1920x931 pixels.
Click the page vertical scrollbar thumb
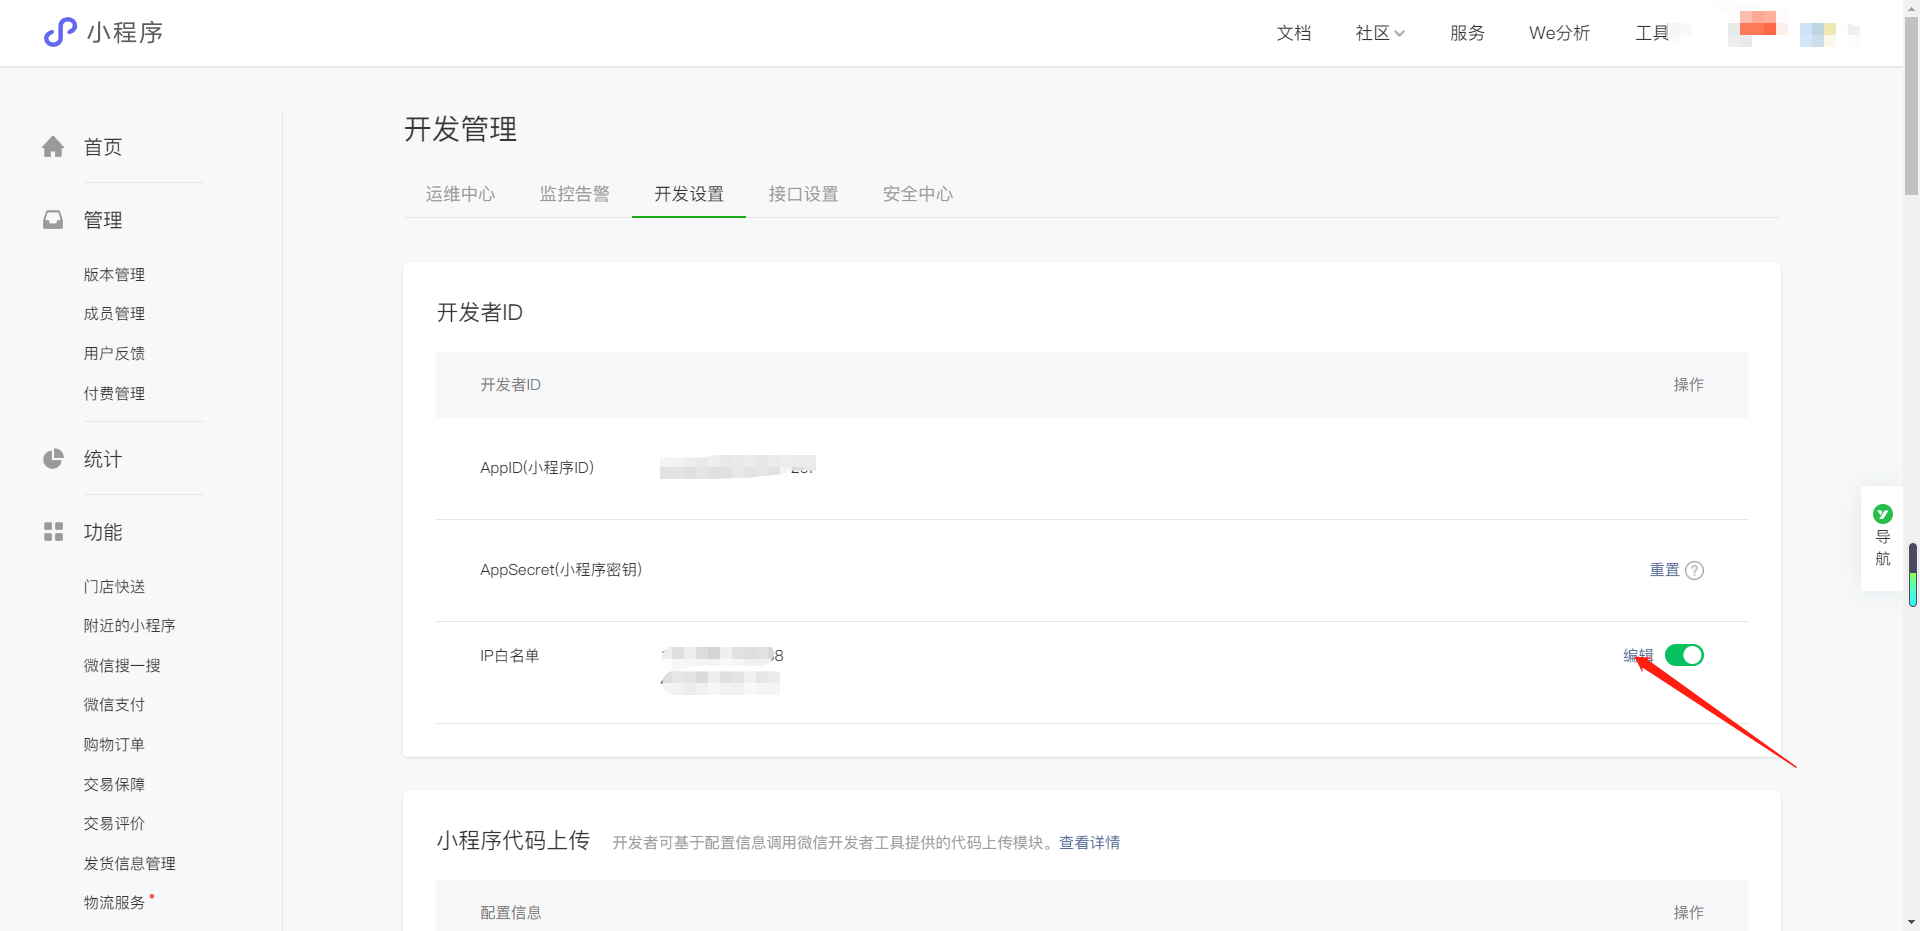coord(1911,100)
